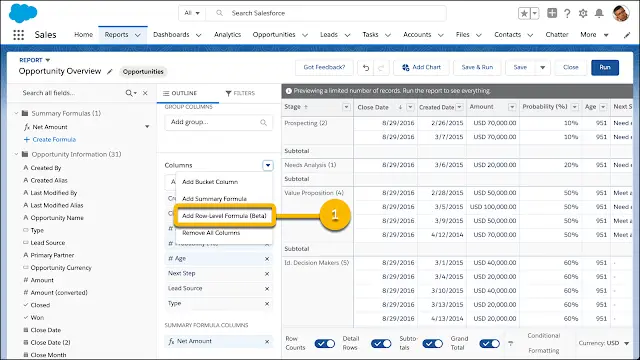The height and width of the screenshot is (360, 640).
Task: Click the Got Feedback? button
Action: click(324, 67)
